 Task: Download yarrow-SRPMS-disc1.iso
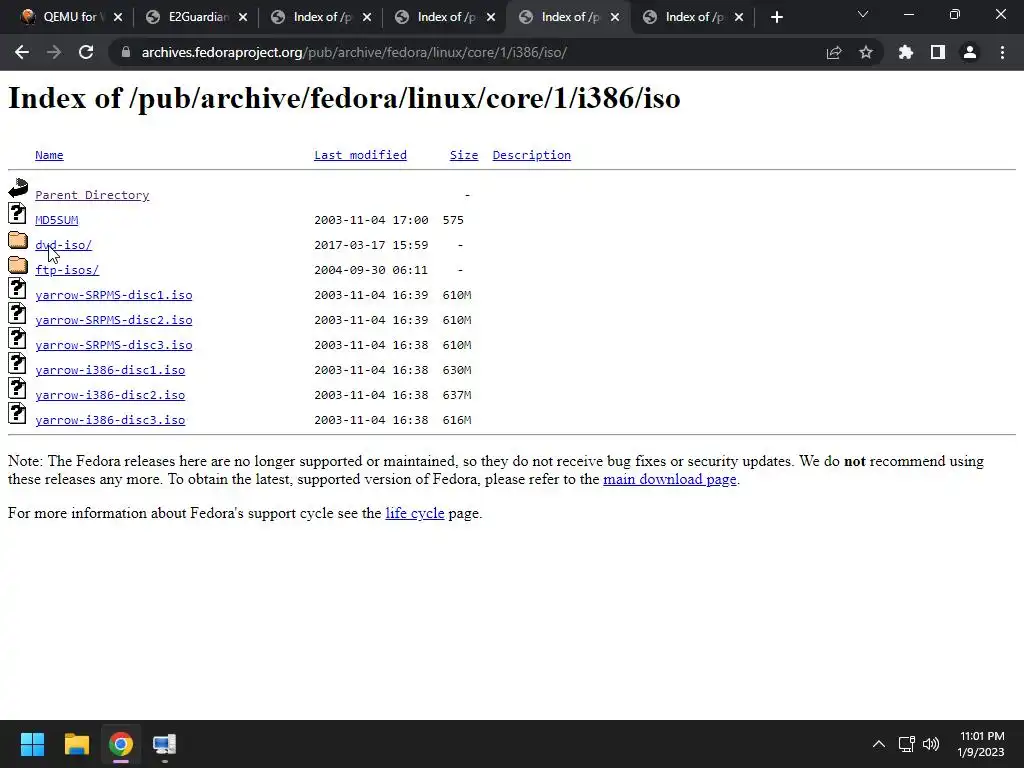[x=114, y=295]
